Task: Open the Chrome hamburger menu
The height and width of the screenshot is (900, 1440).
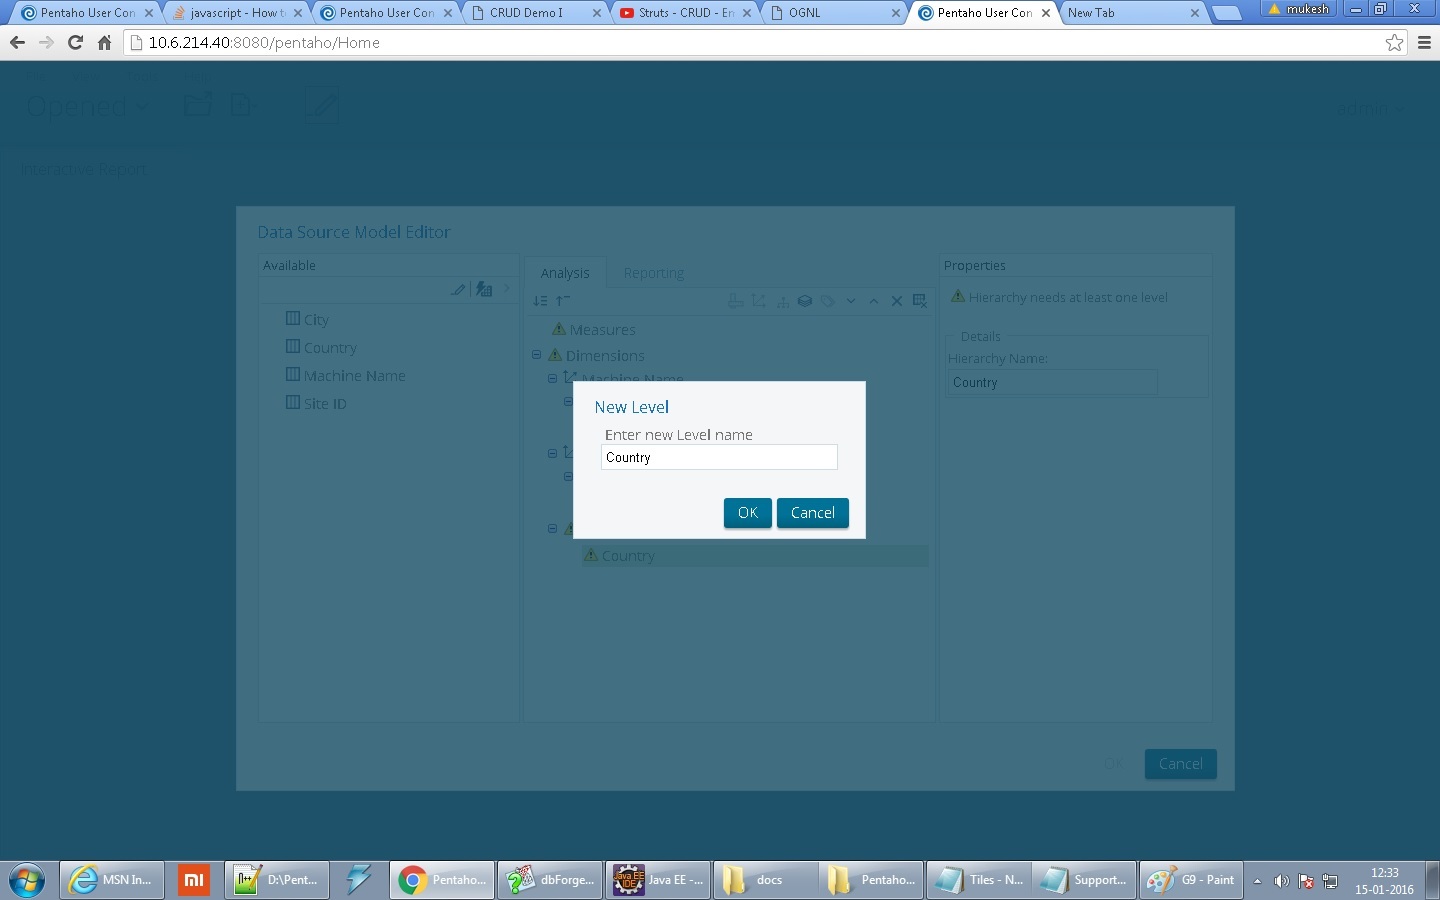Action: point(1425,43)
